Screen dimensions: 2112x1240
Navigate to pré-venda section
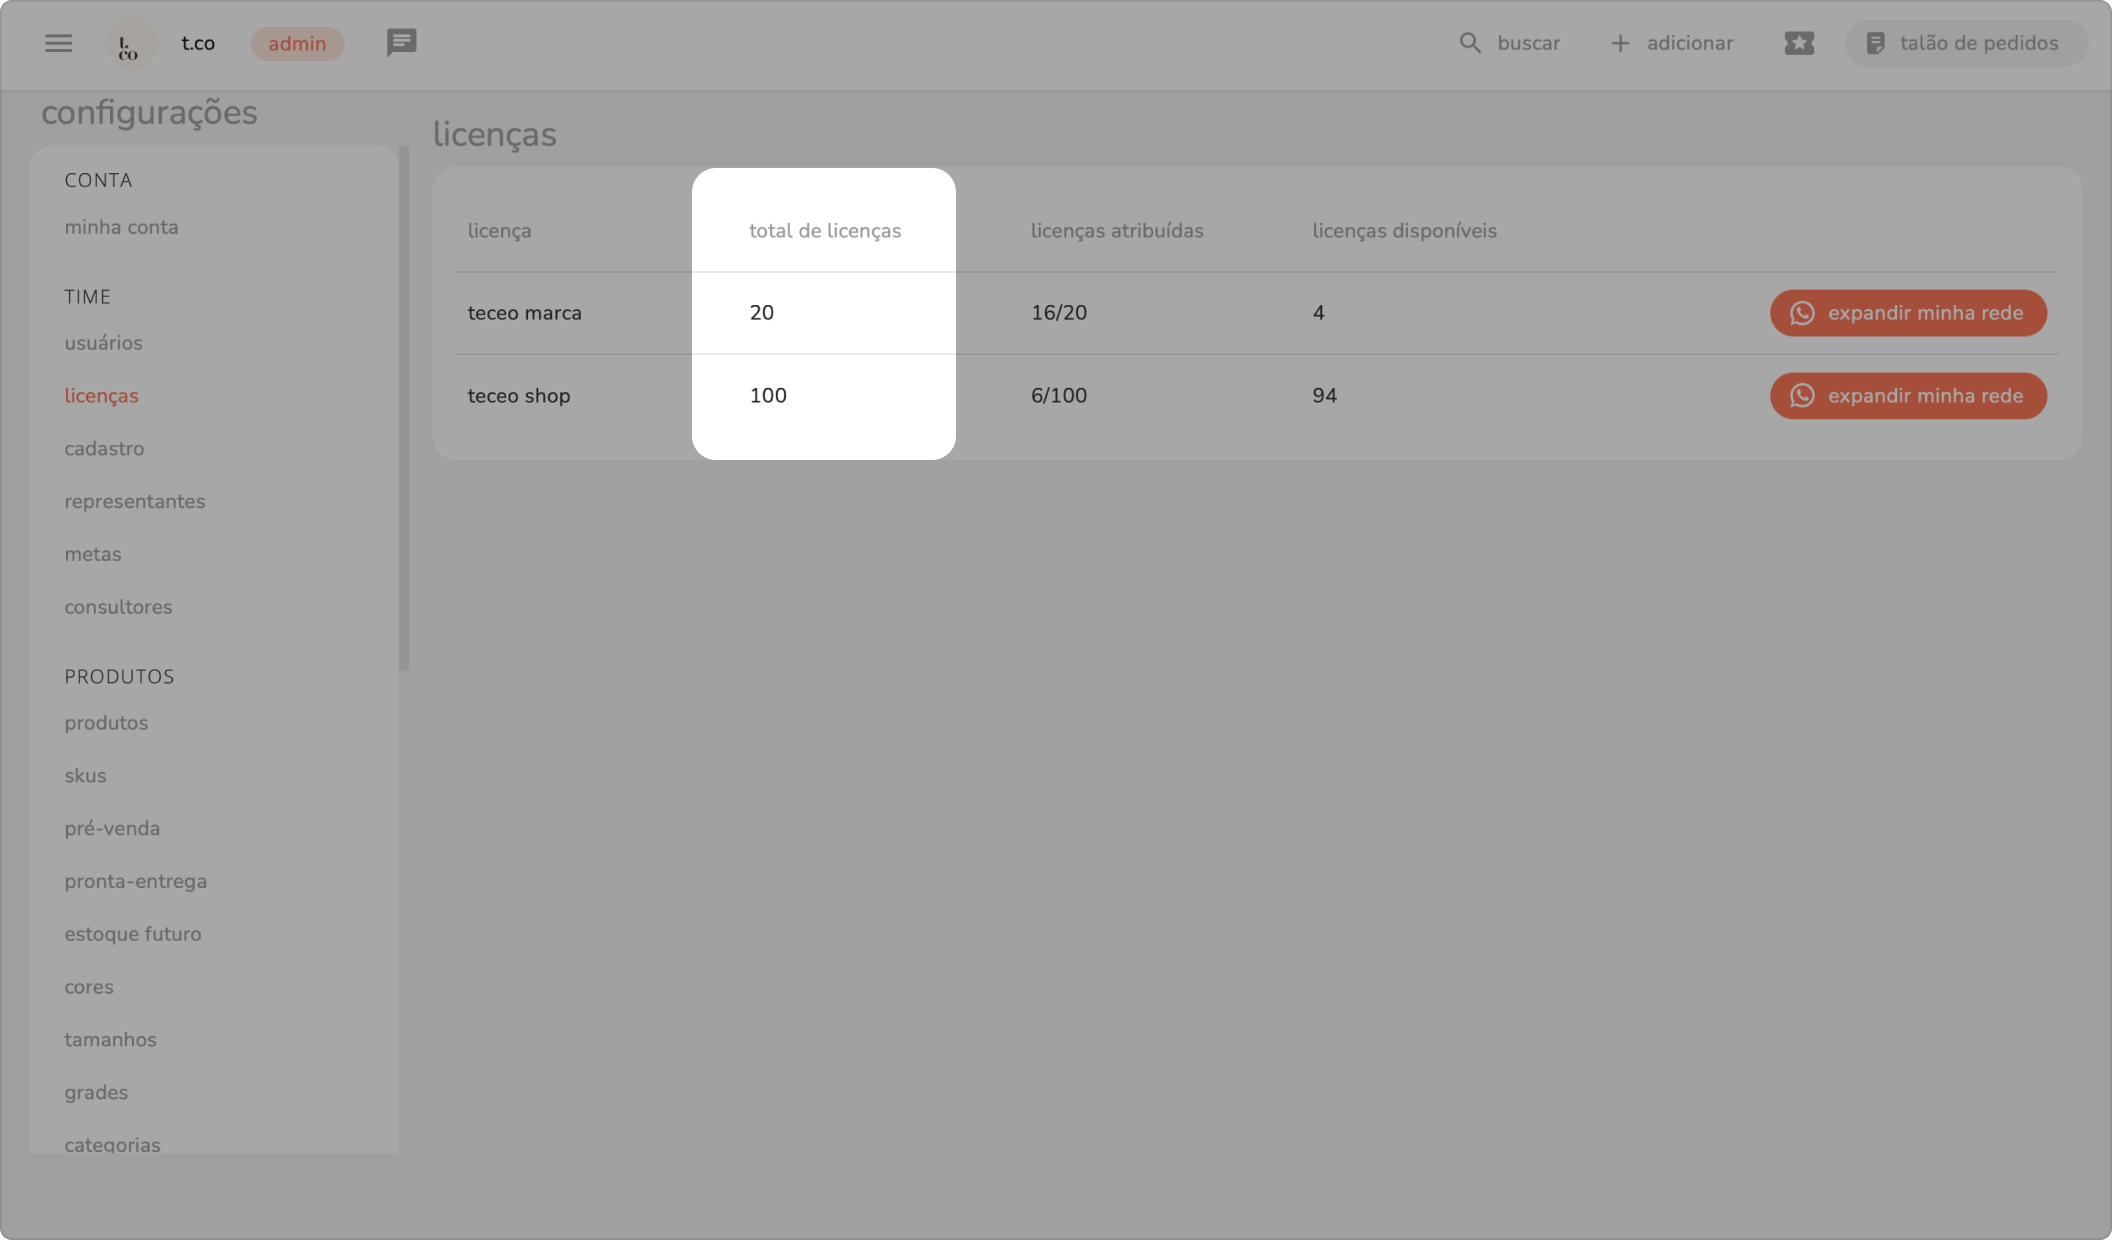[112, 828]
